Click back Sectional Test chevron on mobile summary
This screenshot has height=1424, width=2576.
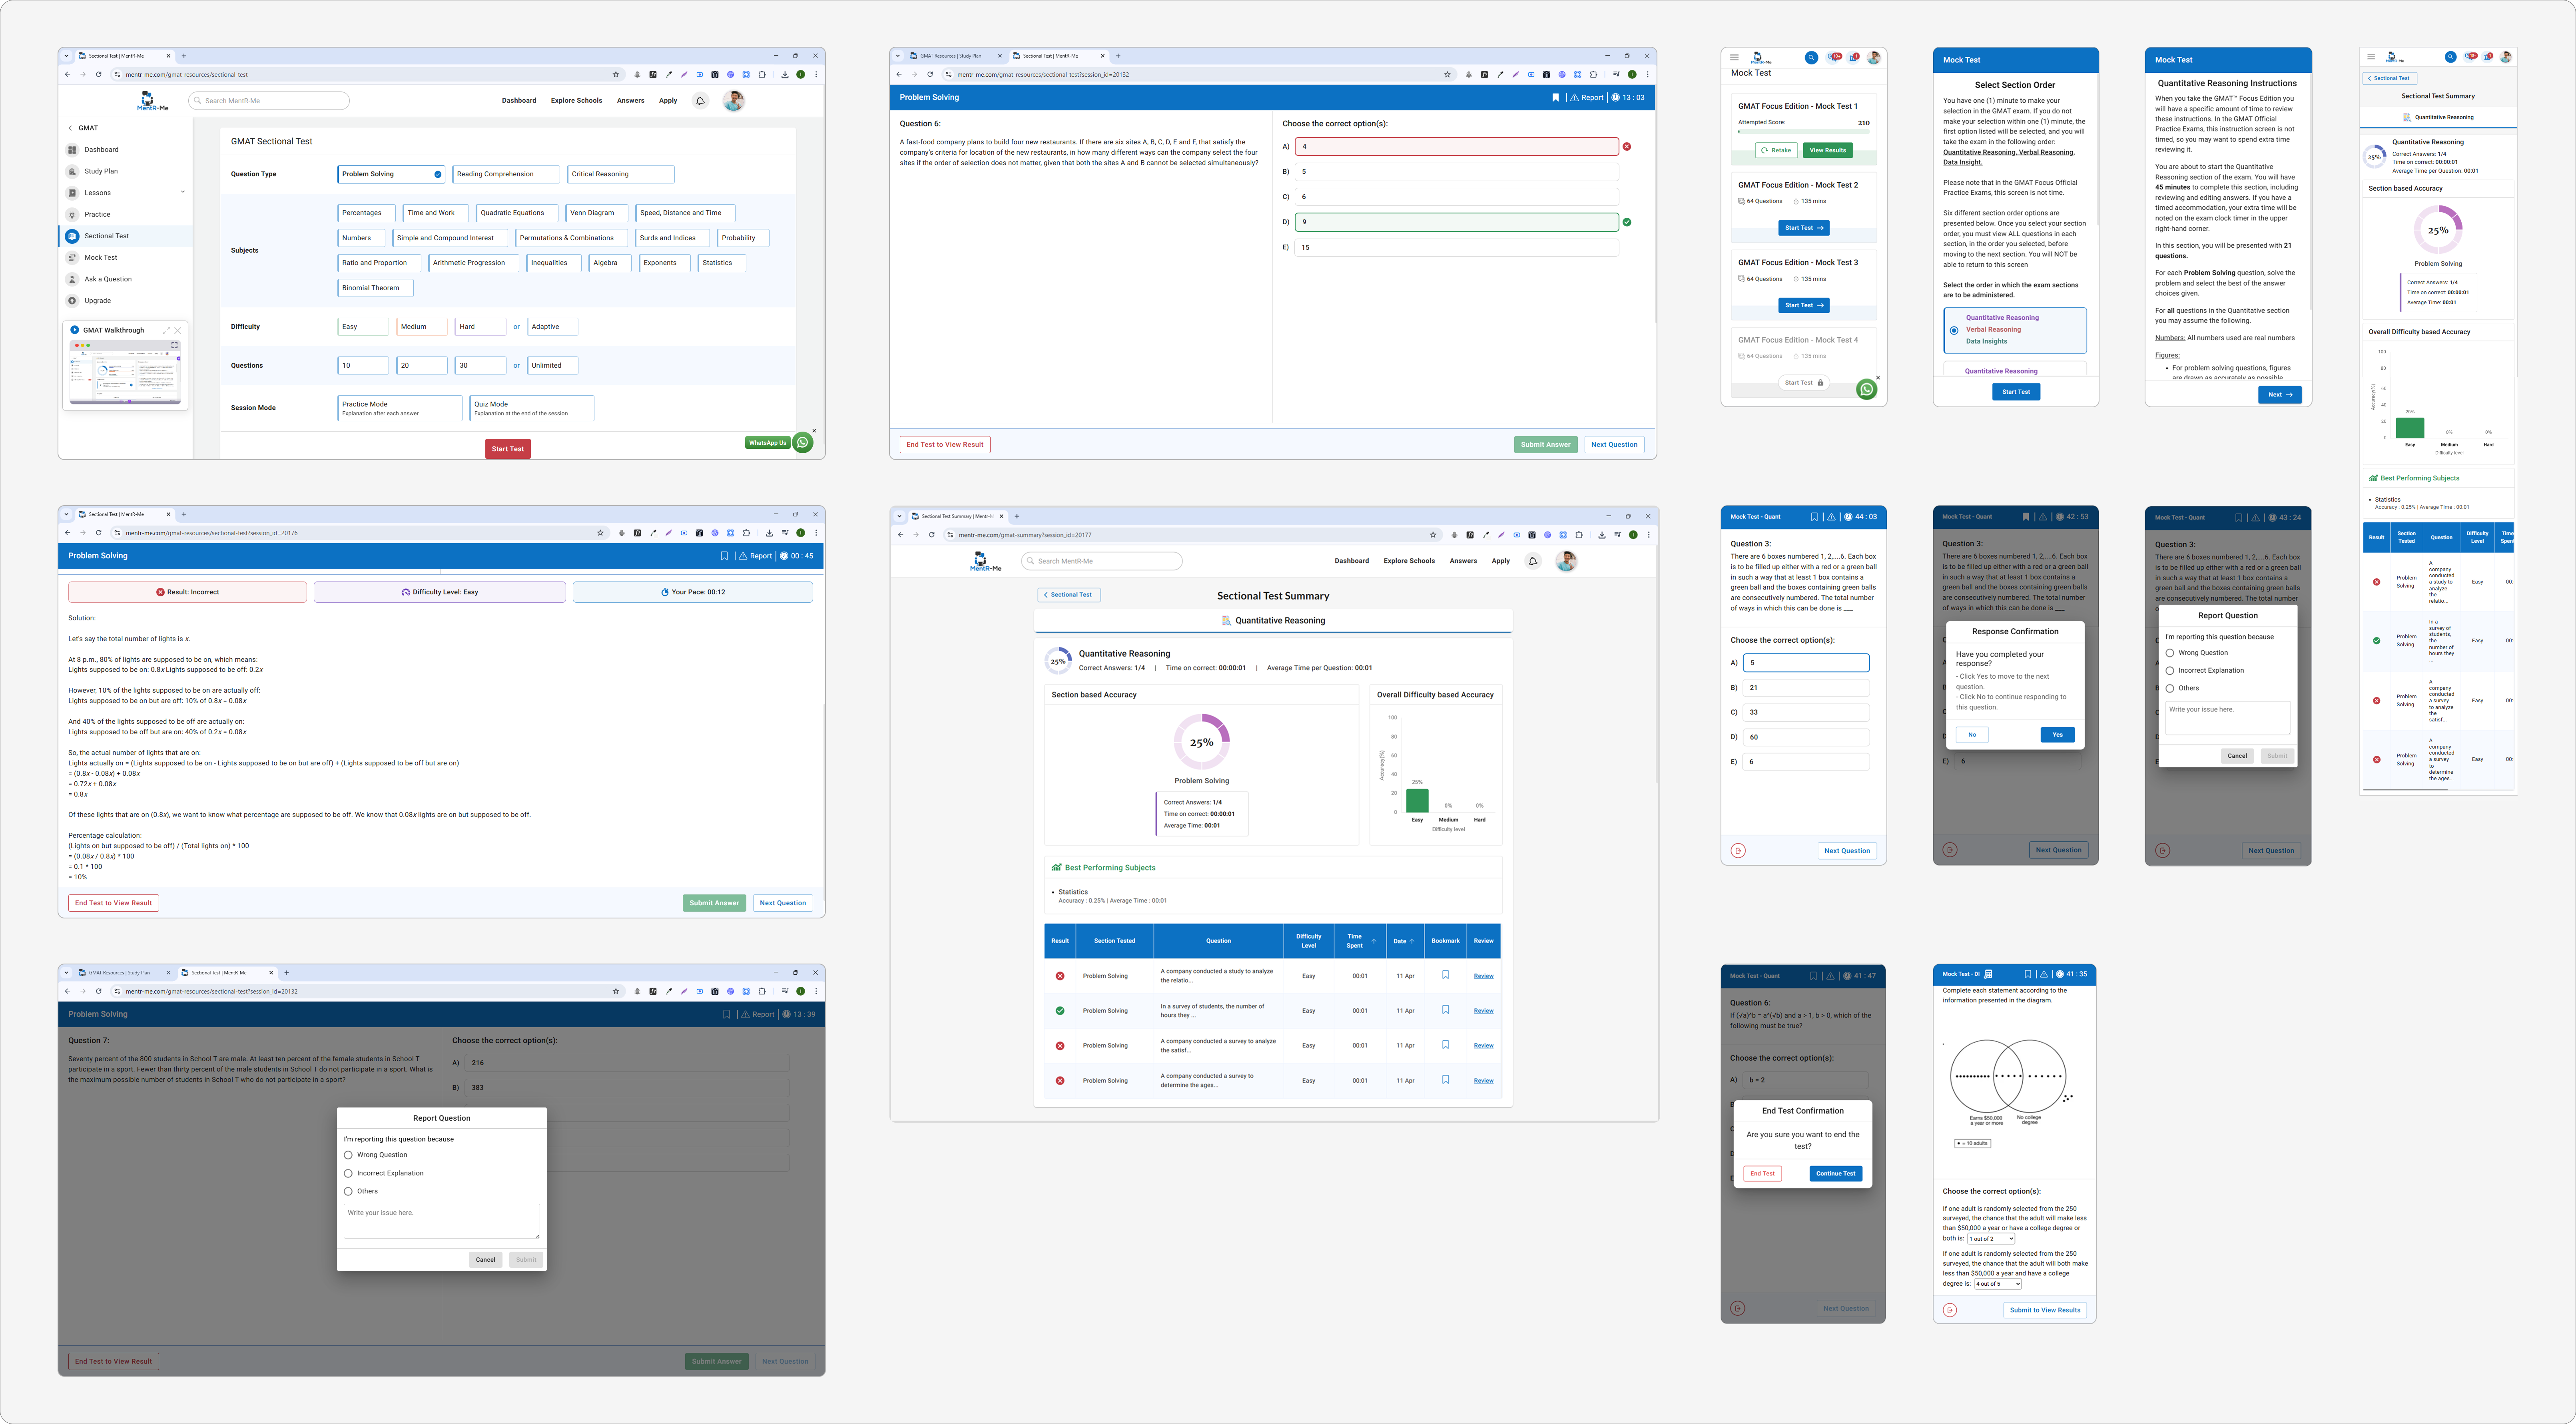pos(2390,78)
